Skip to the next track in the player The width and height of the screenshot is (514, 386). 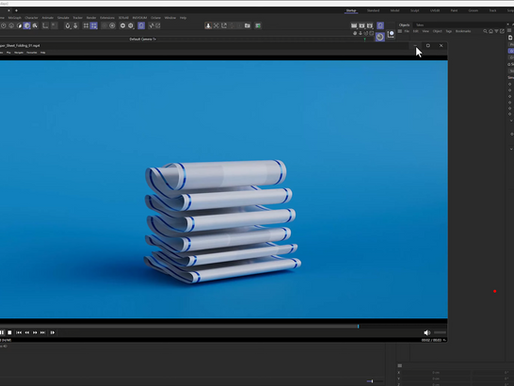43,332
